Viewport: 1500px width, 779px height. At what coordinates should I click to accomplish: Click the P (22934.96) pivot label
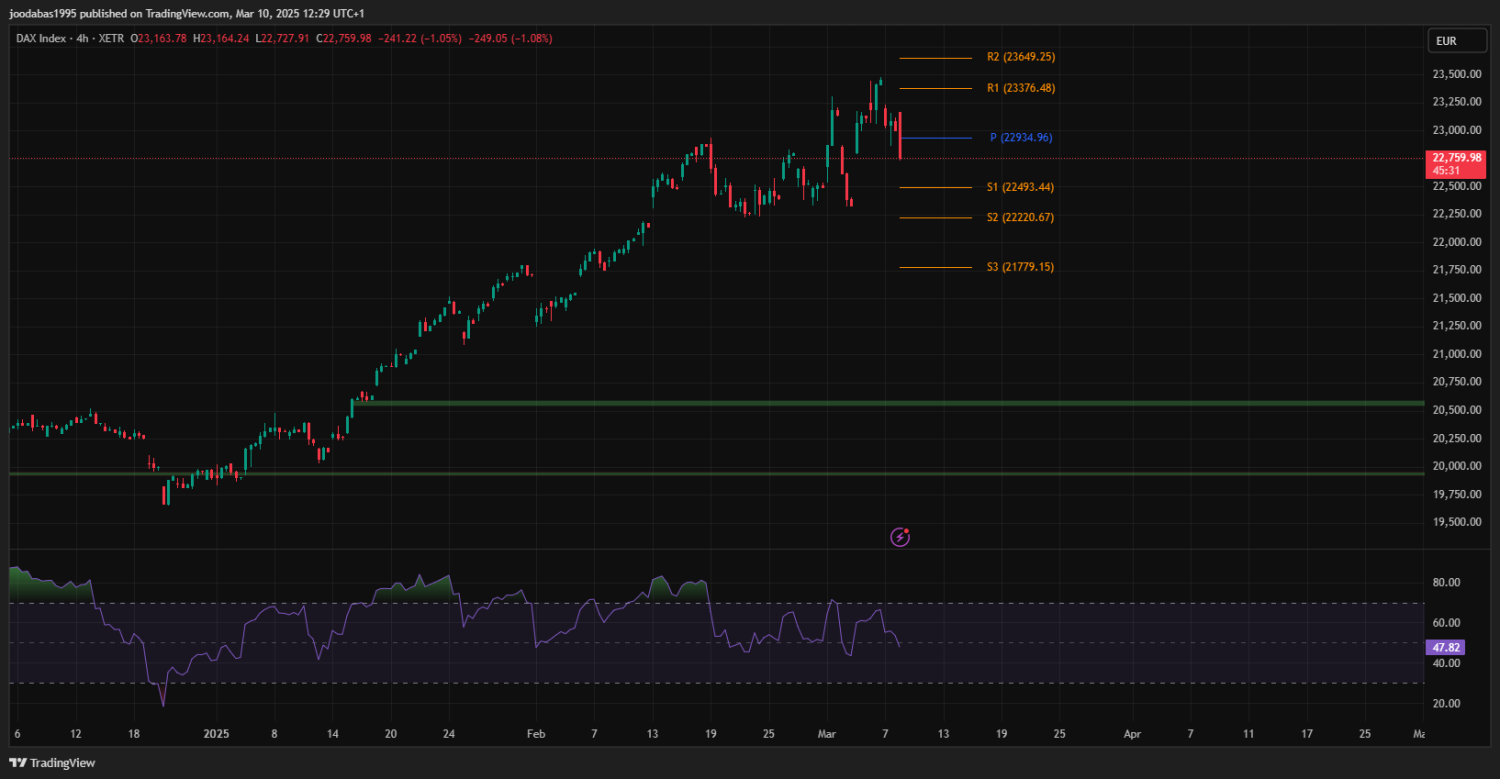1020,138
